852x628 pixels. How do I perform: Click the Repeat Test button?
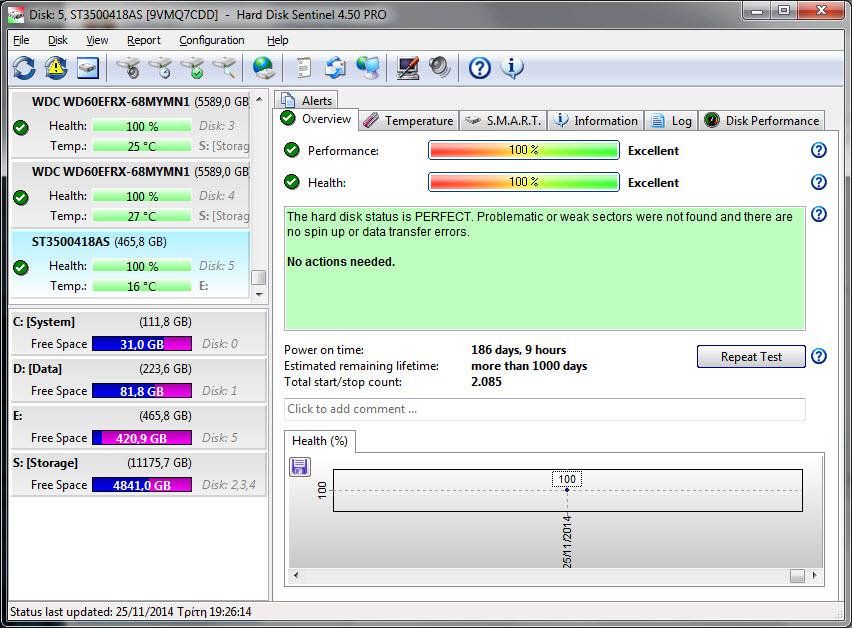coord(751,356)
